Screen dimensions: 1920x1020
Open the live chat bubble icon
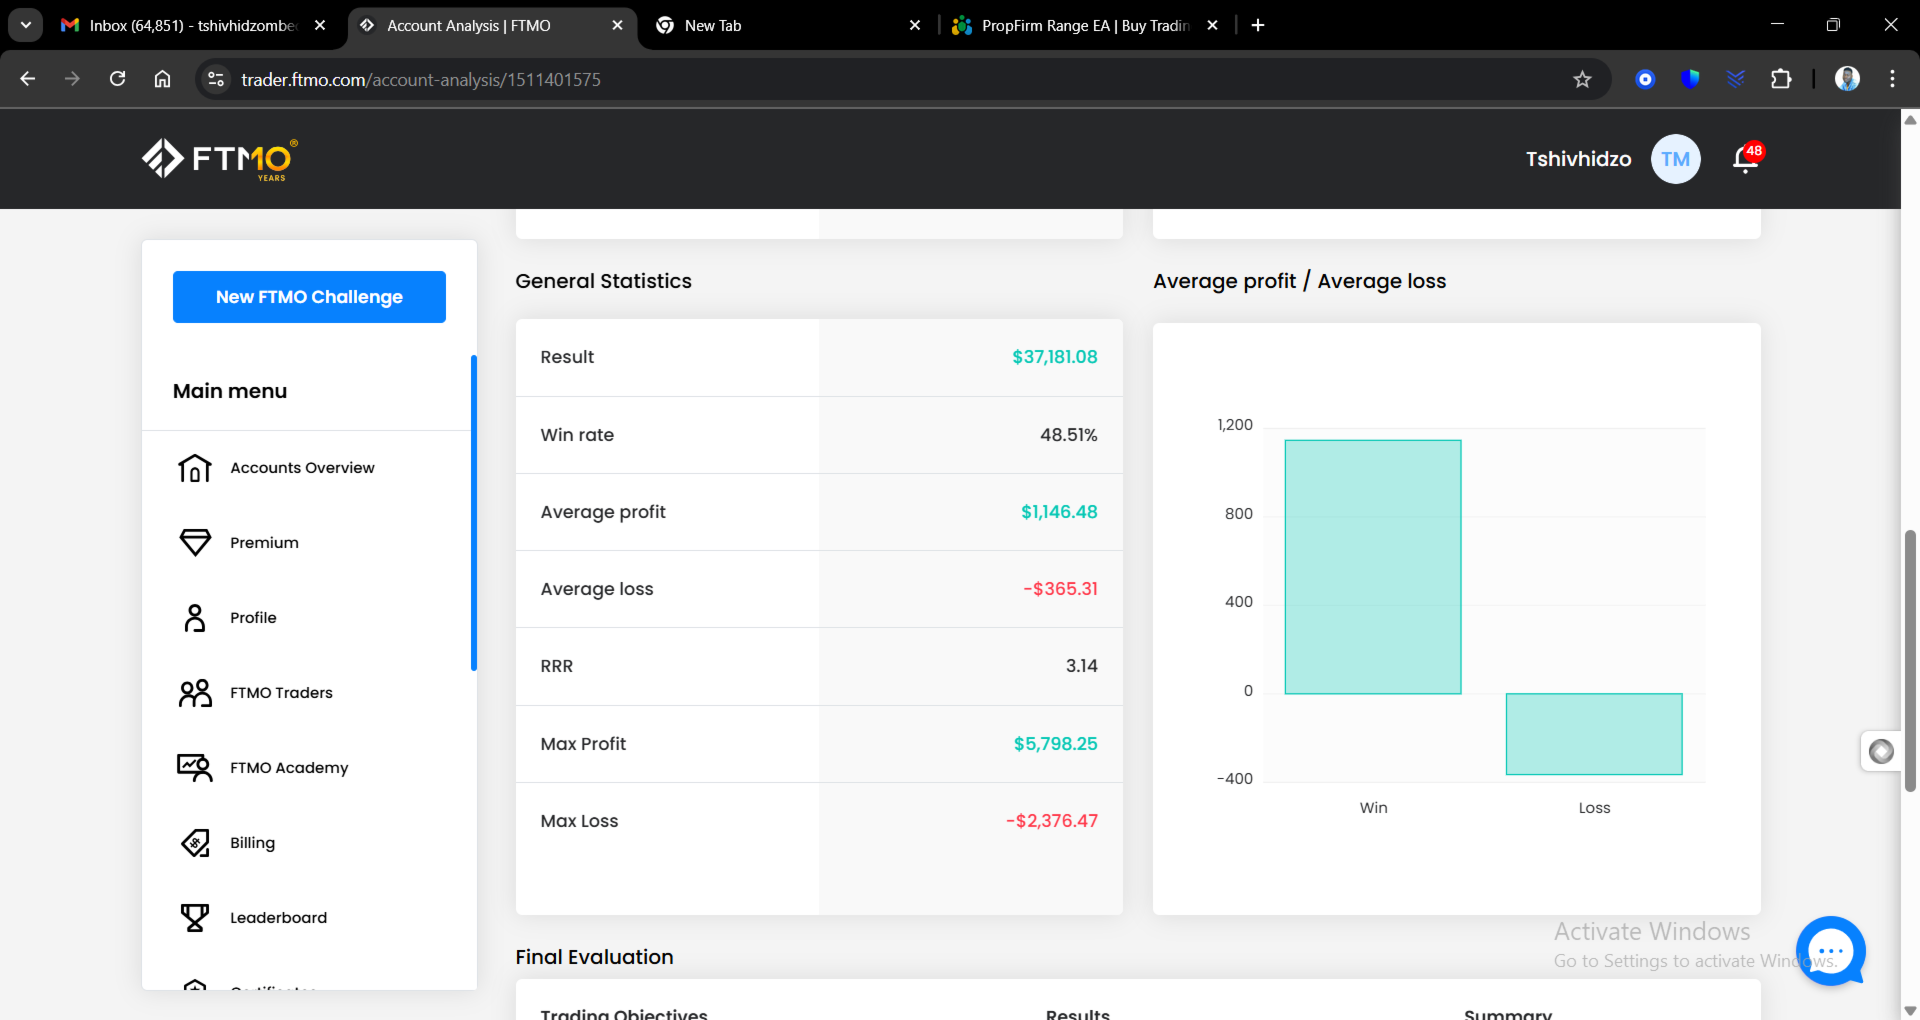pos(1831,951)
